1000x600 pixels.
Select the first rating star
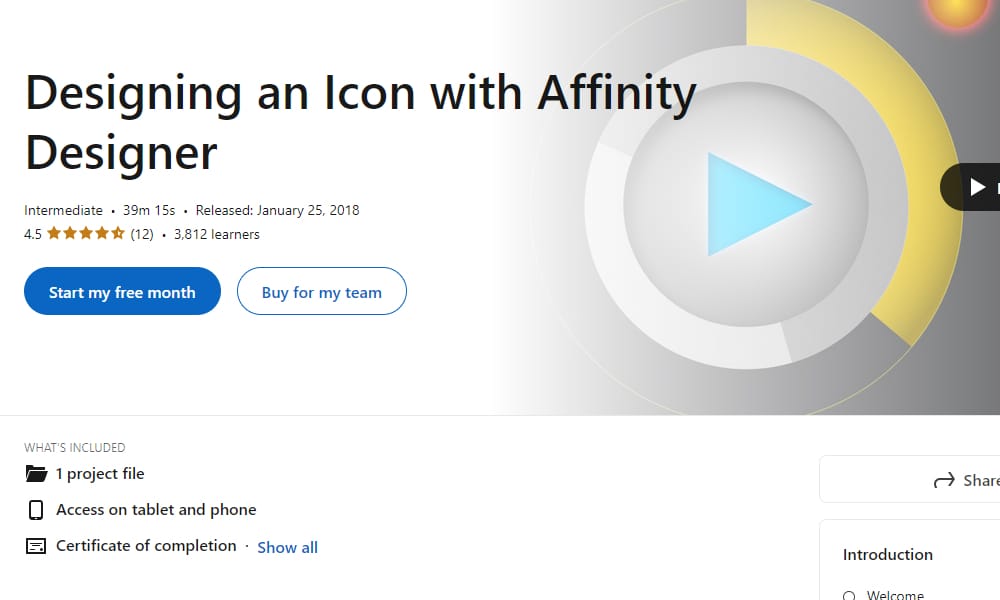click(x=54, y=232)
